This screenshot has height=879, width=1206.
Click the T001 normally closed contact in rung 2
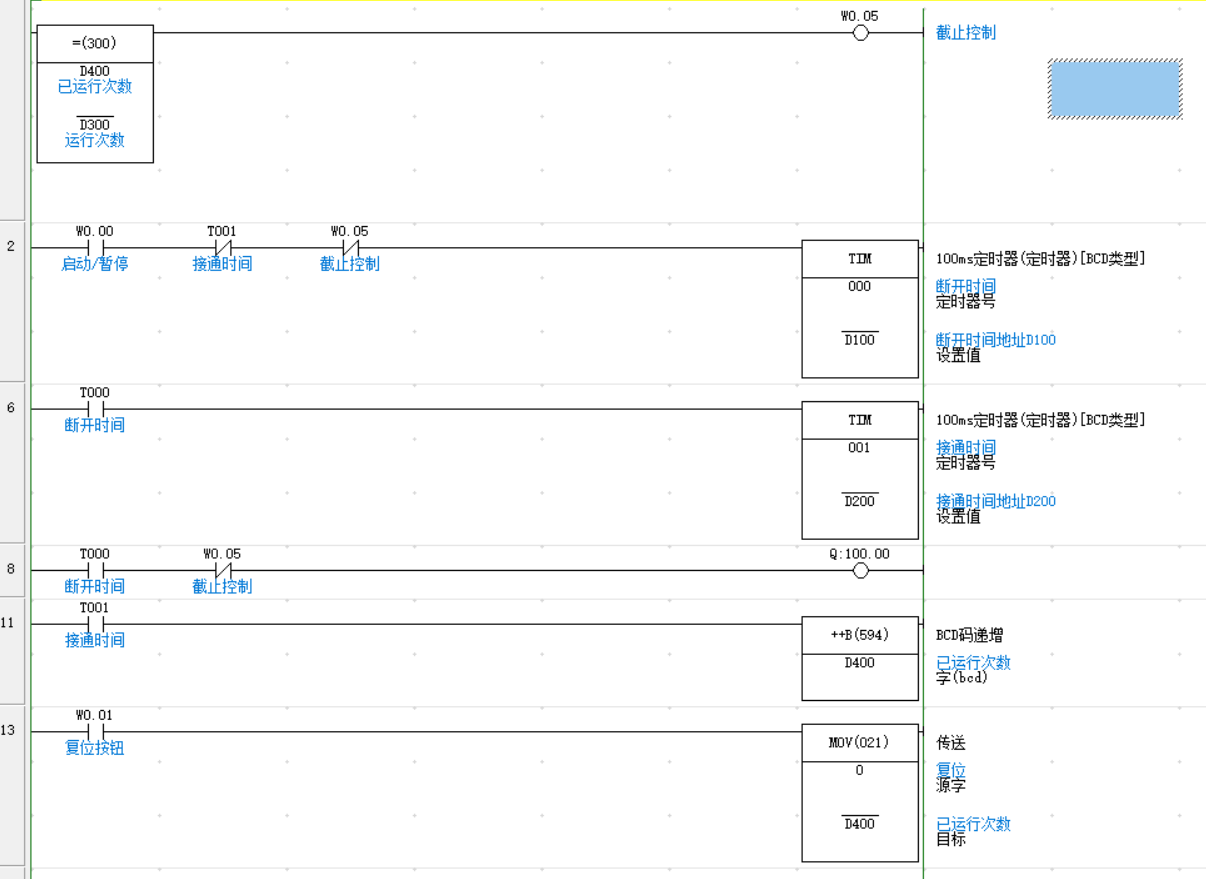222,248
